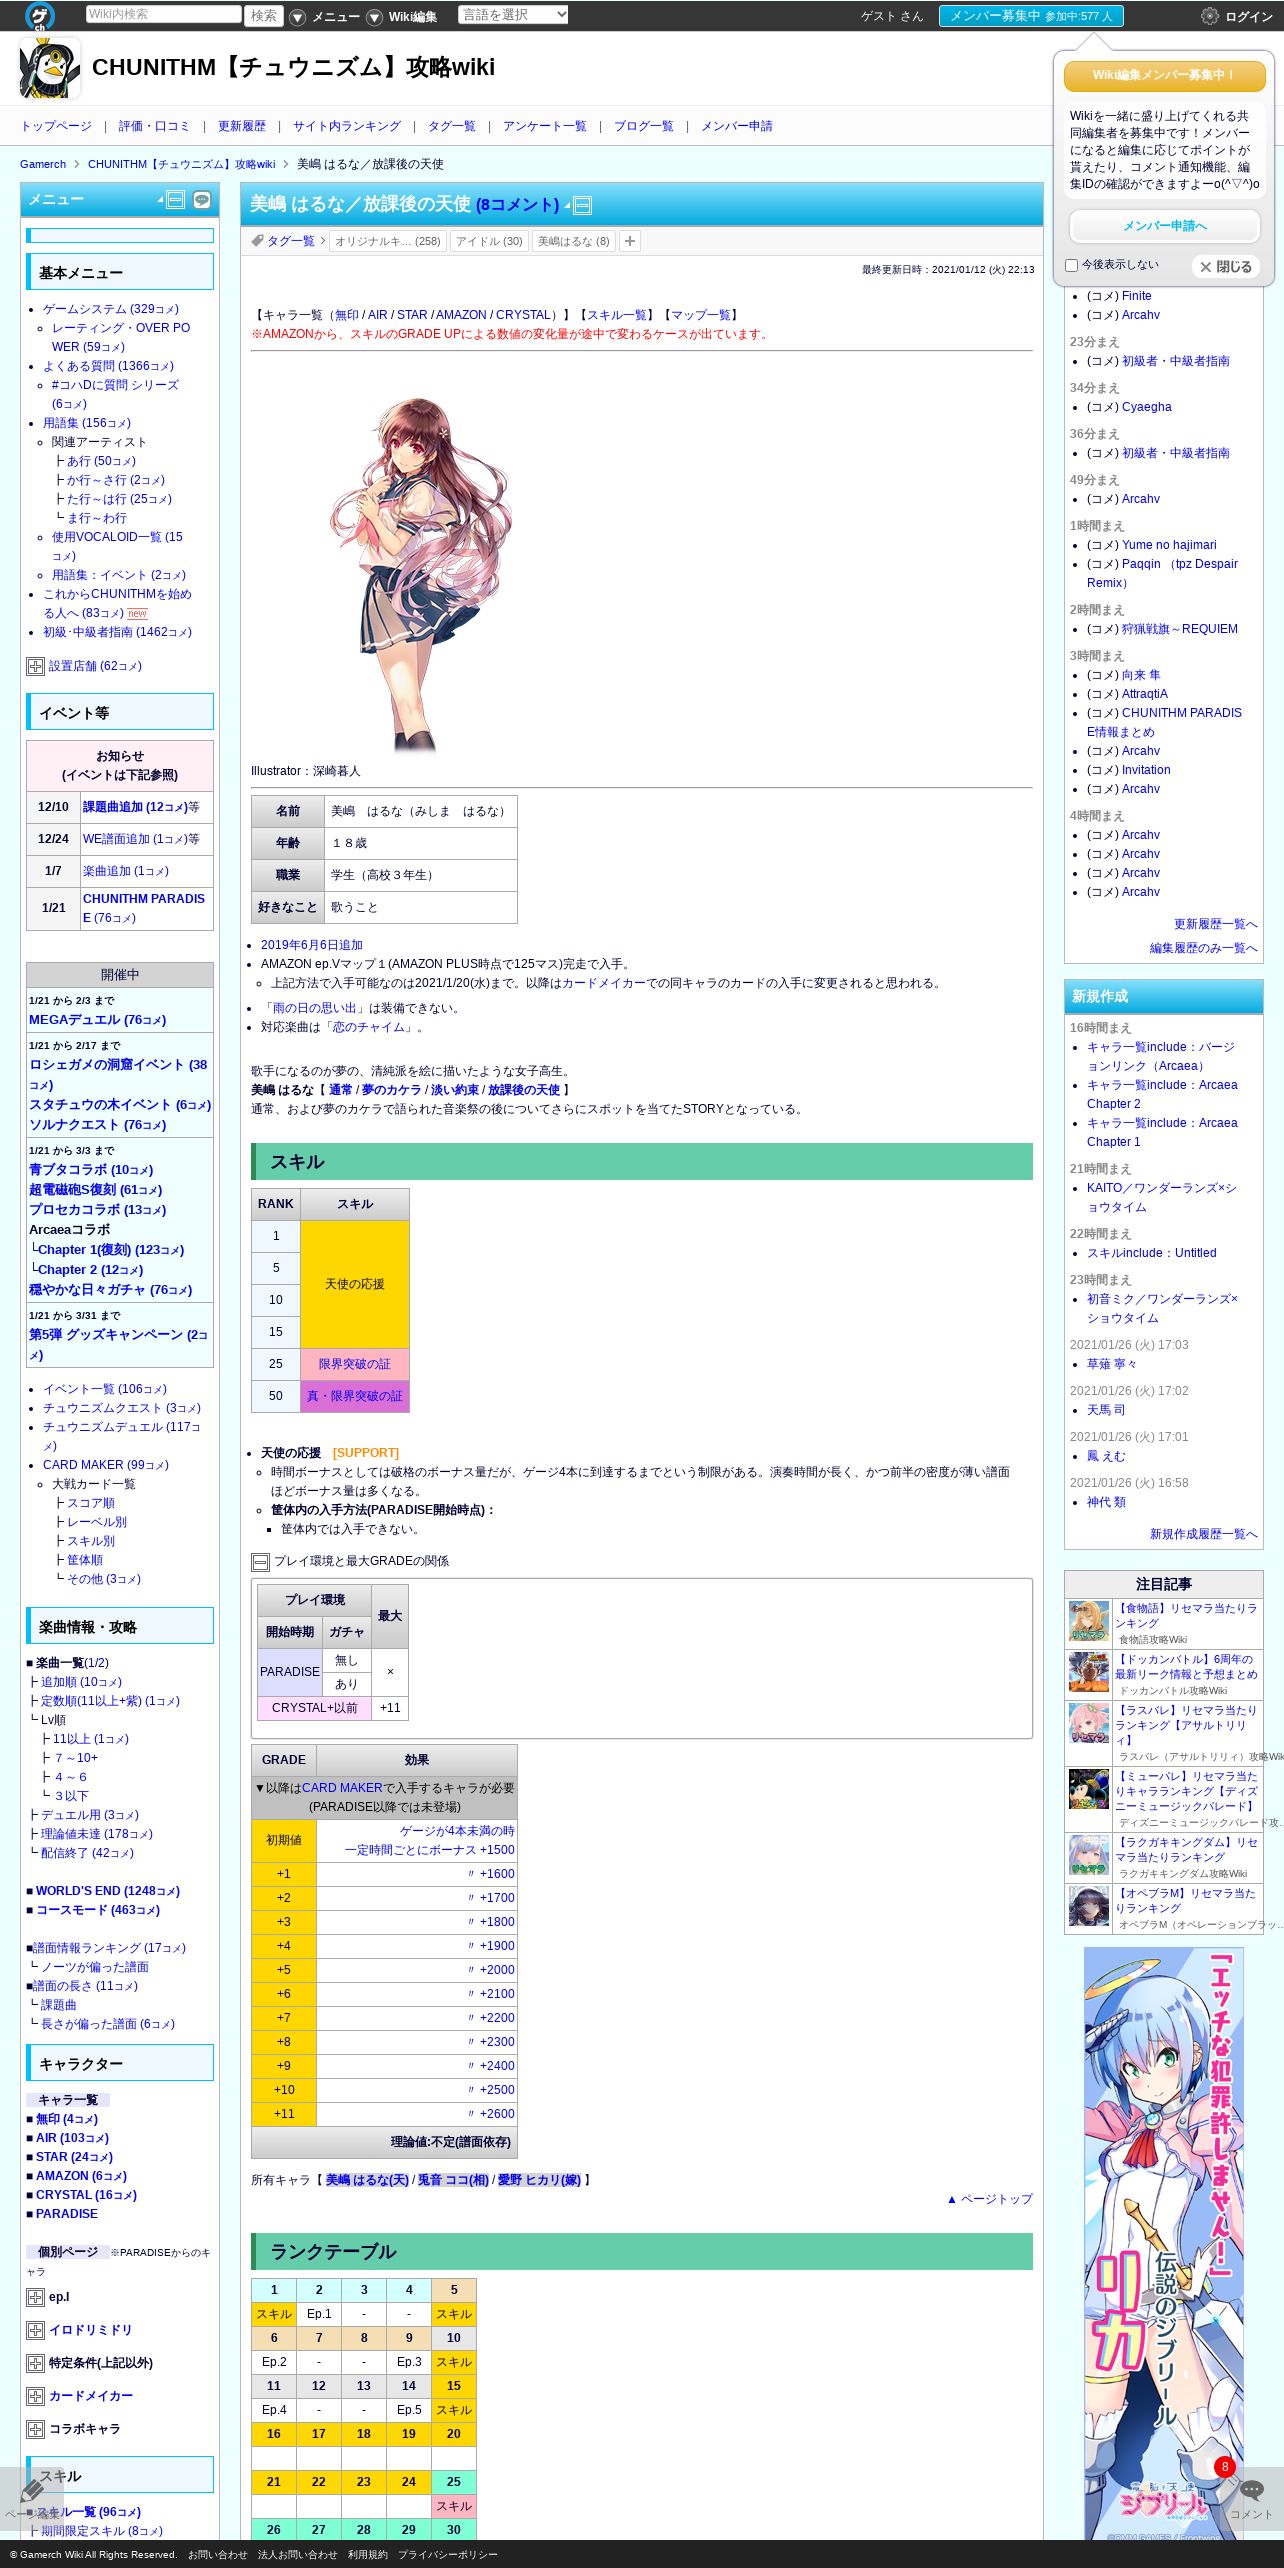The width and height of the screenshot is (1284, 2568).
Task: Click プライバシーポリシー in footer
Action: [x=447, y=2554]
